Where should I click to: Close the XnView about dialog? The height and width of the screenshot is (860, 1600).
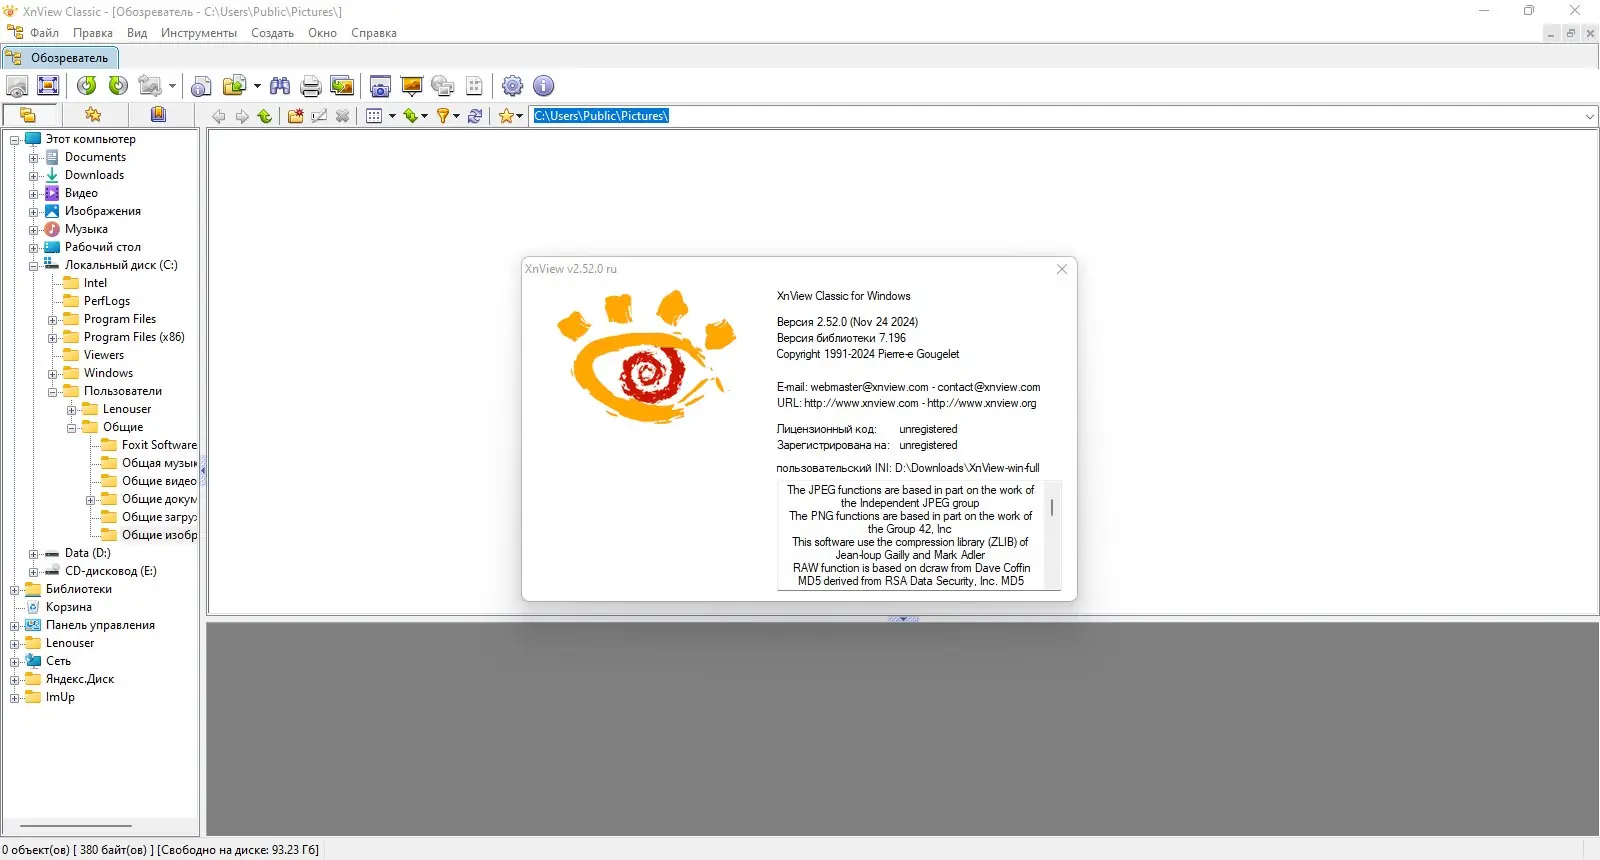click(1062, 269)
